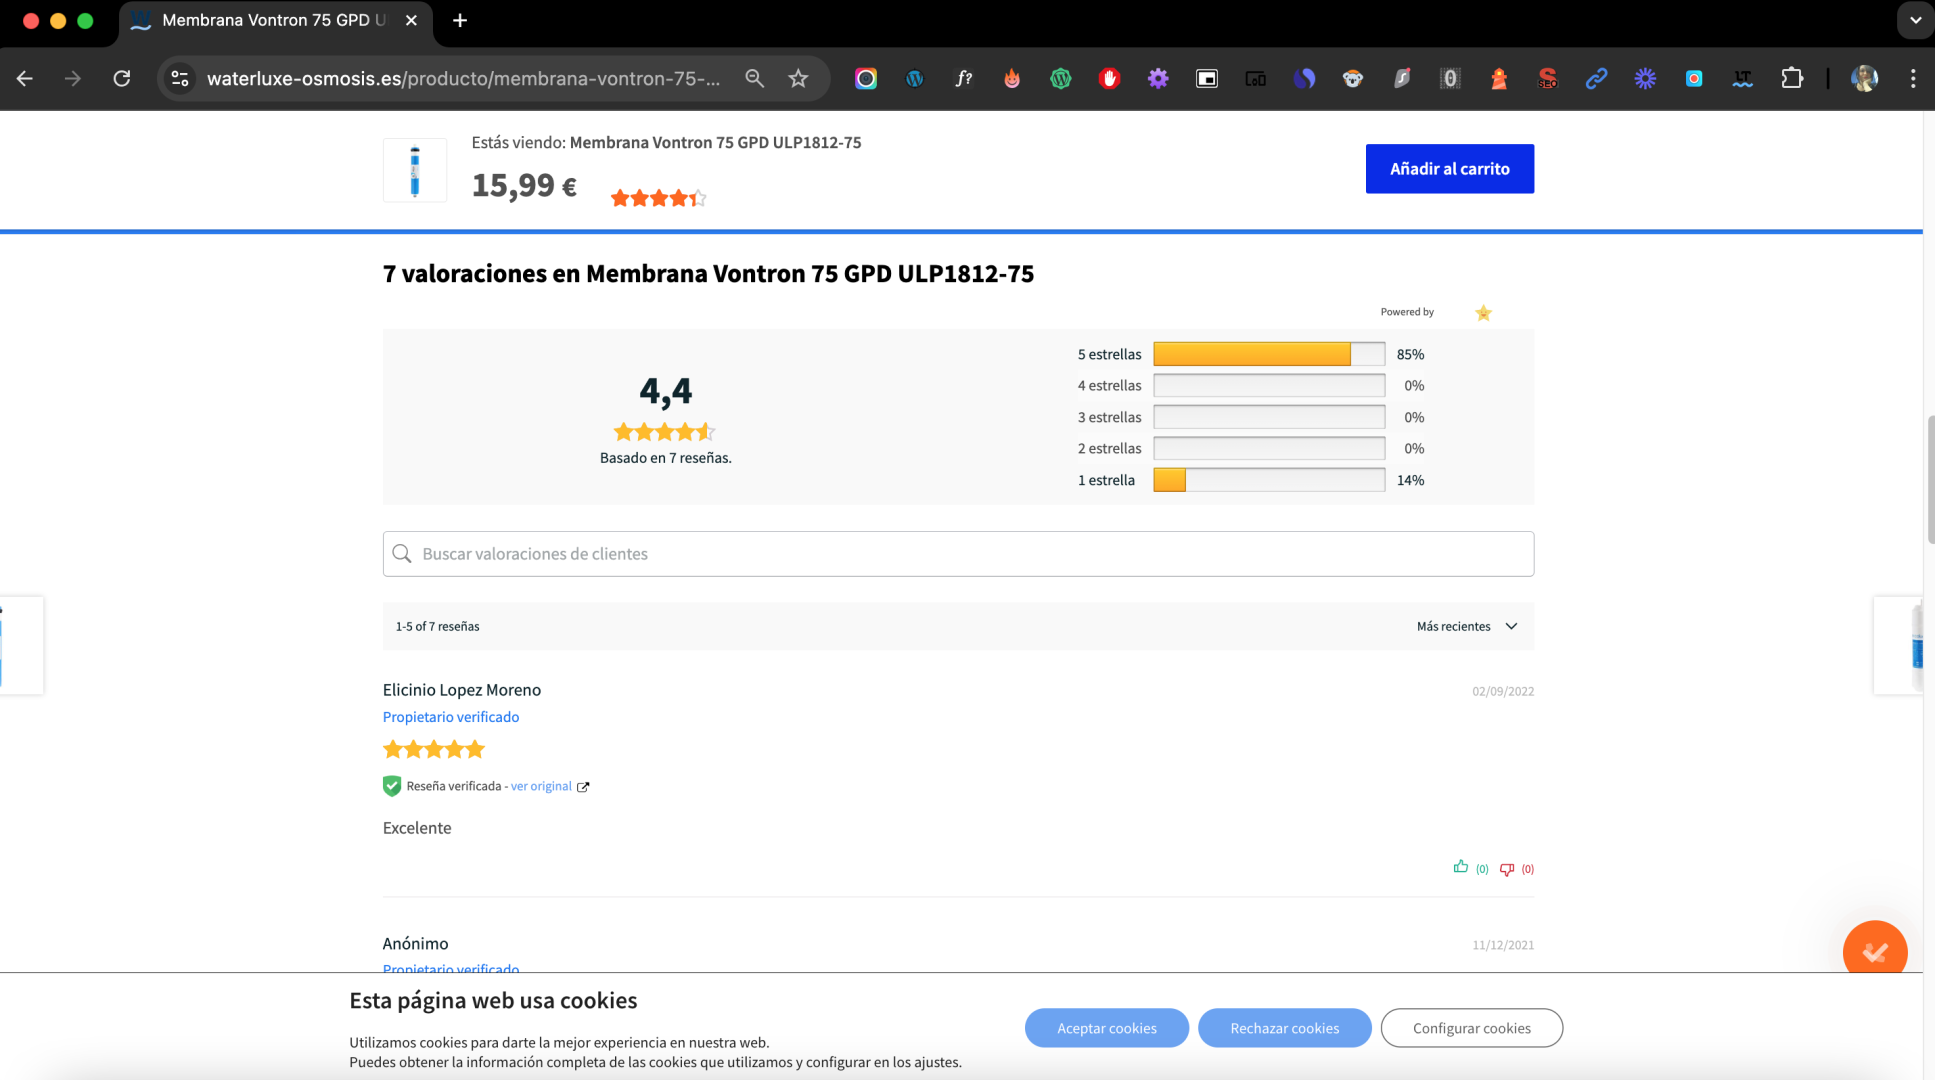Filter reviews by 5 estrellas bar
The width and height of the screenshot is (1935, 1080).
(x=1269, y=354)
